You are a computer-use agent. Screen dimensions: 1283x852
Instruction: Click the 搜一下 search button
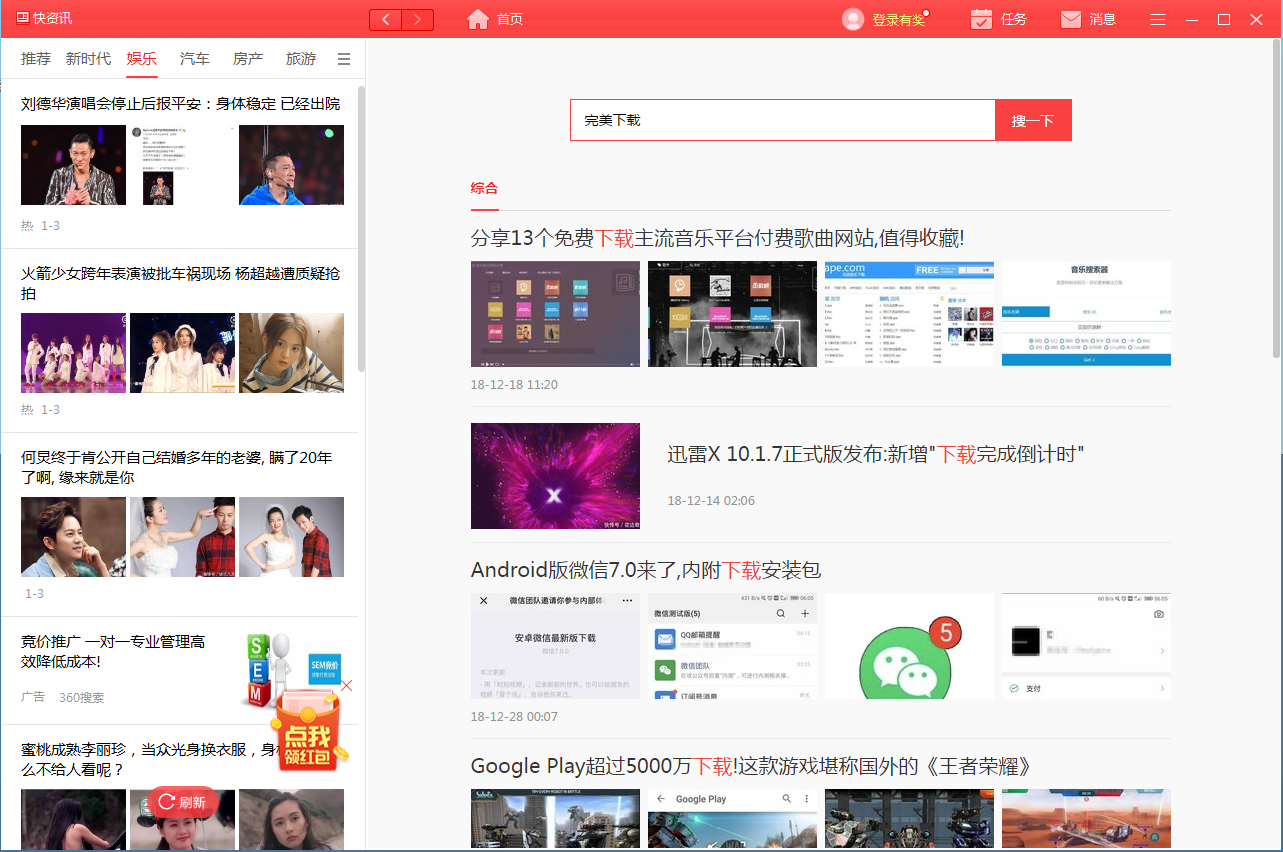[1033, 119]
